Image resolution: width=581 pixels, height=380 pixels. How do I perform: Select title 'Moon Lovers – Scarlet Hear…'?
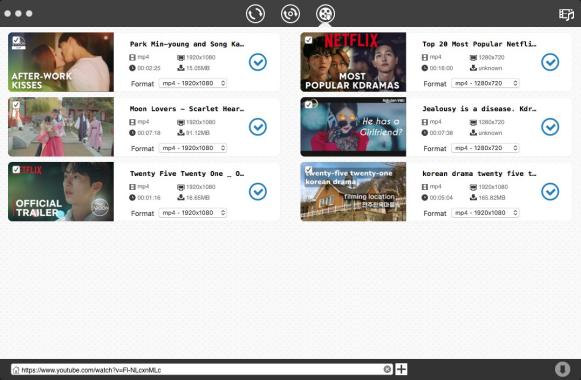tap(187, 109)
